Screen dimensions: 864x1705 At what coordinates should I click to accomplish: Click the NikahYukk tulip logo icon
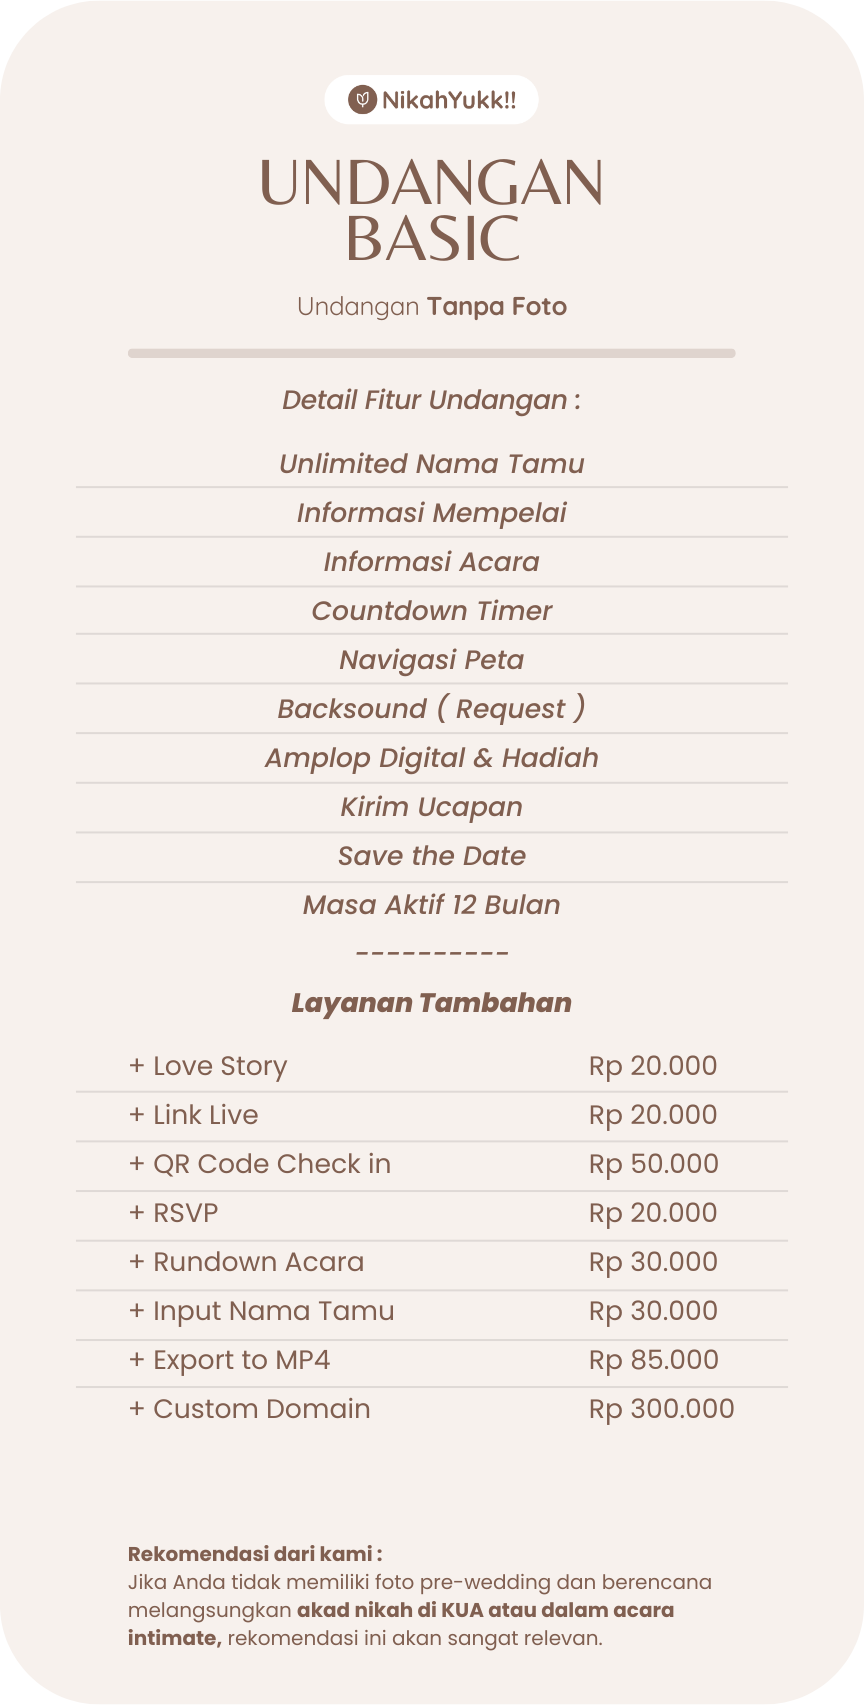click(361, 100)
